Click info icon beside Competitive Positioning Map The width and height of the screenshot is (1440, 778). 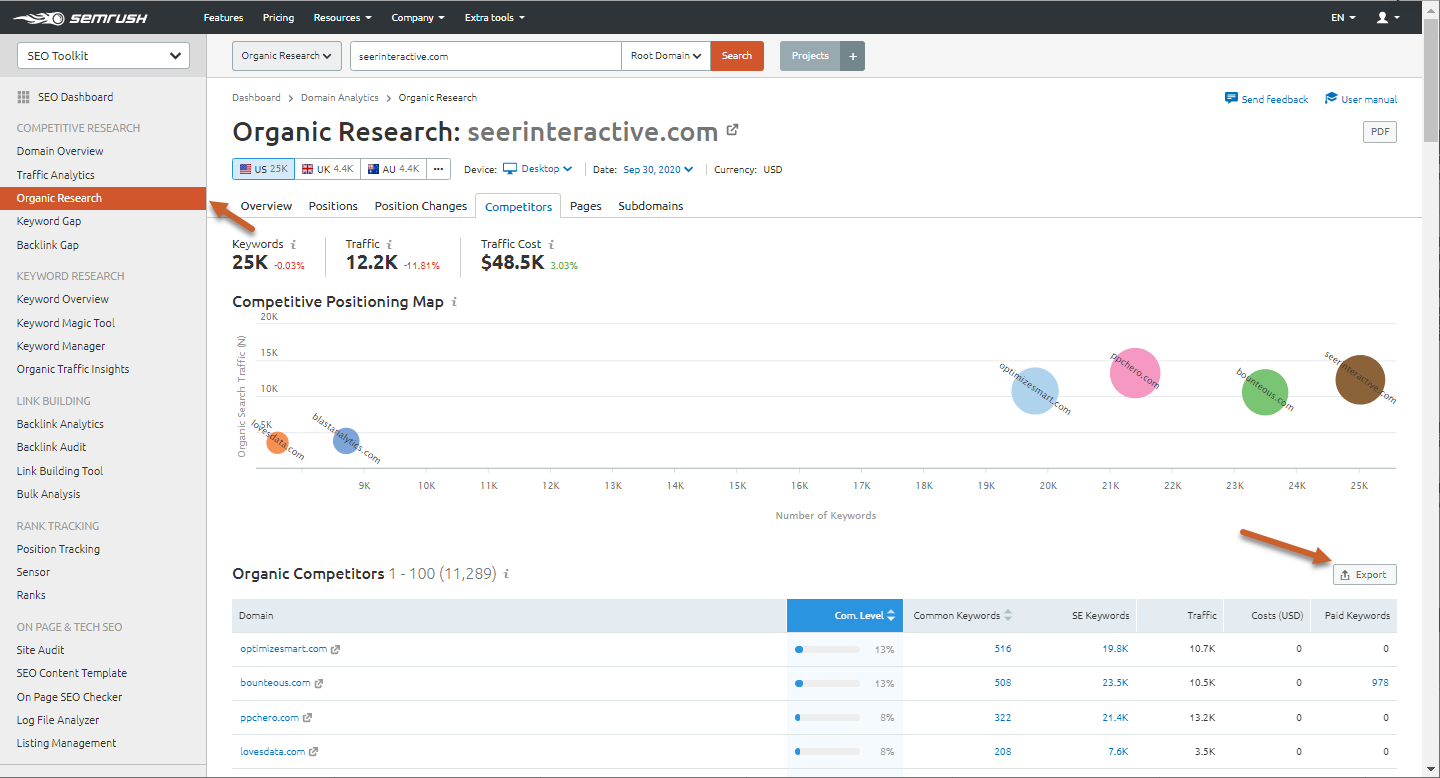[x=454, y=302]
